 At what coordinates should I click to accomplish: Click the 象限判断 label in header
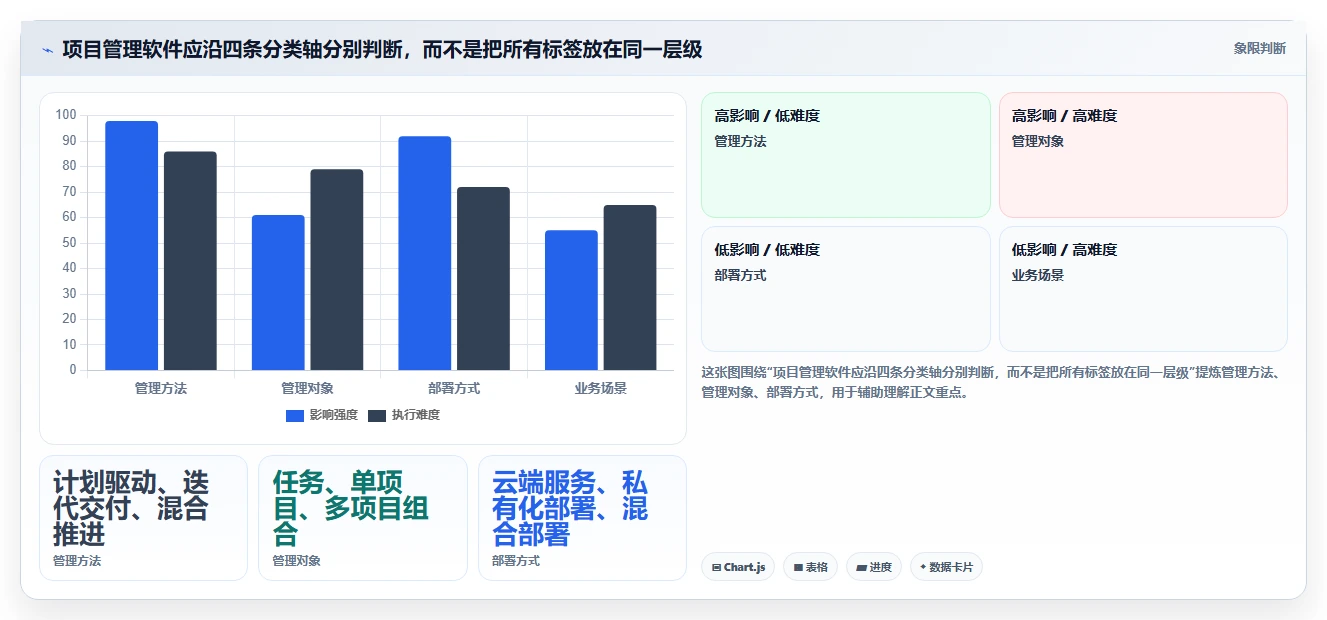[x=1260, y=48]
